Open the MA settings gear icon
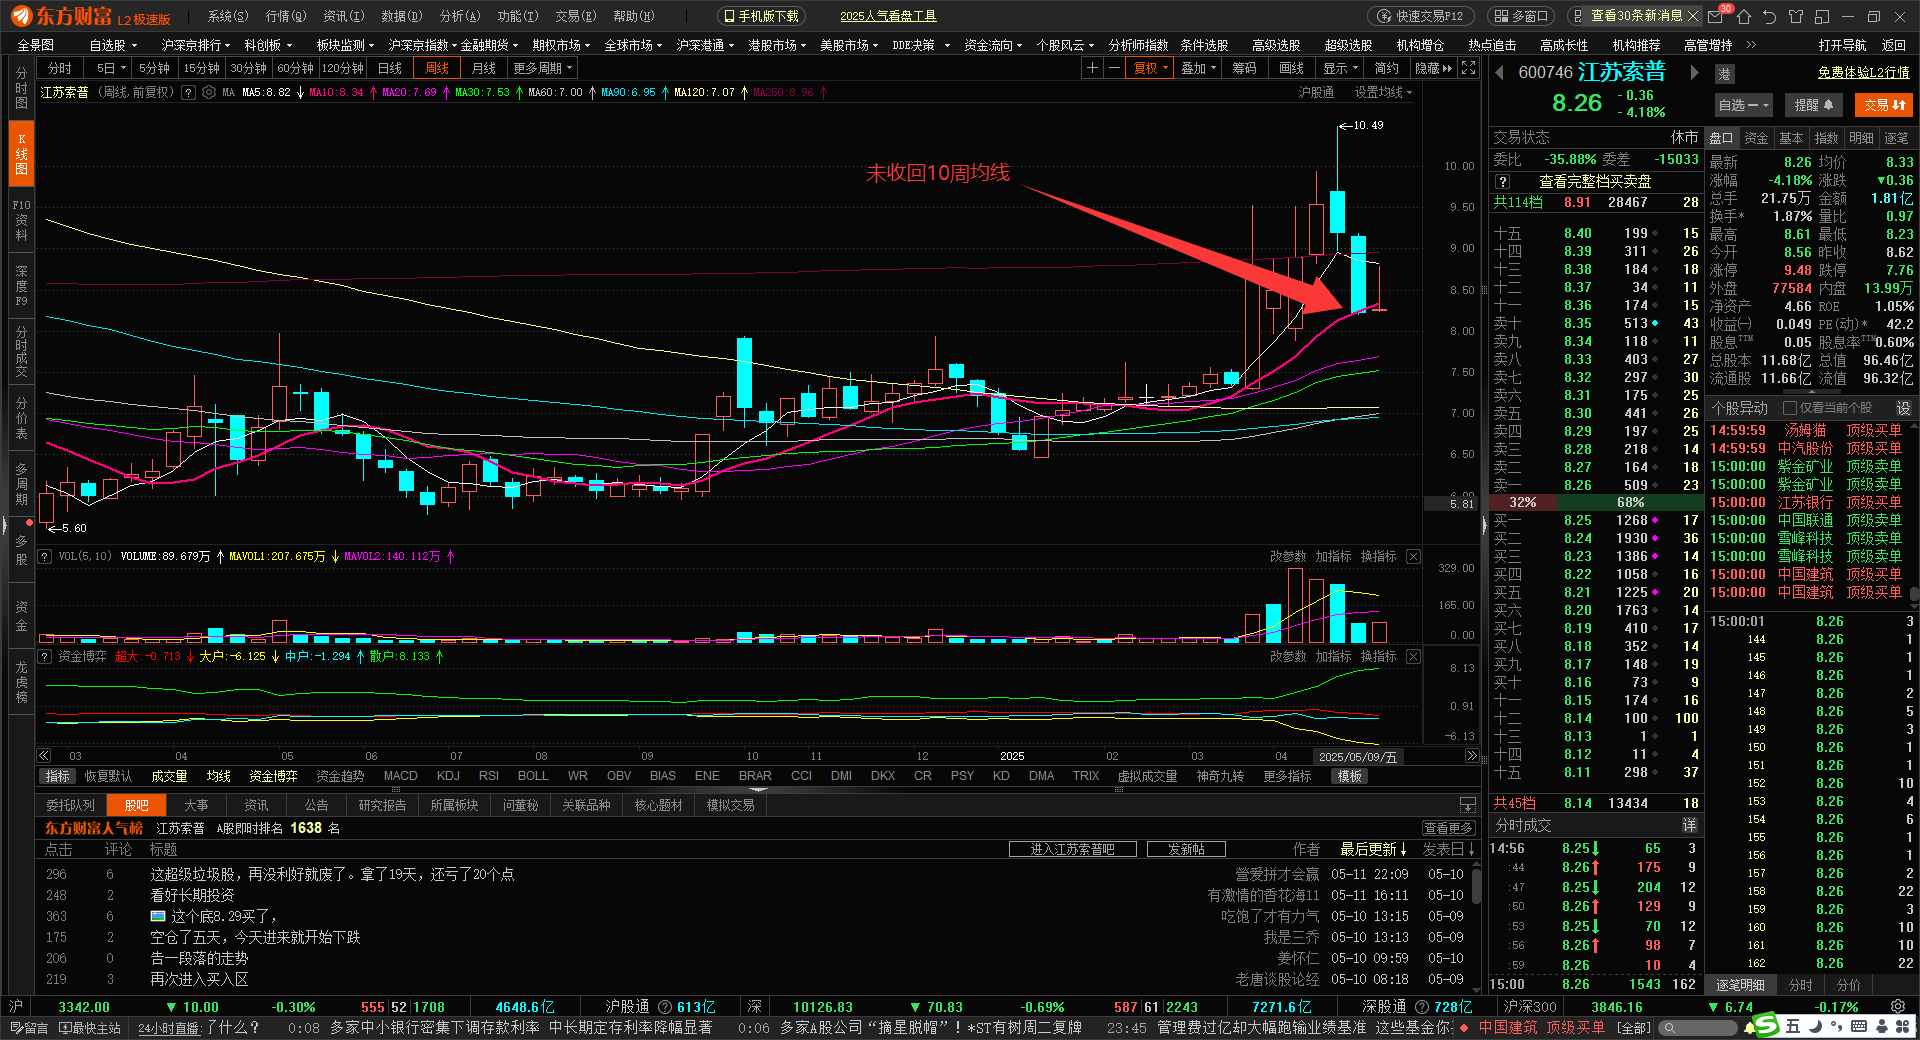This screenshot has height=1040, width=1920. tap(209, 92)
